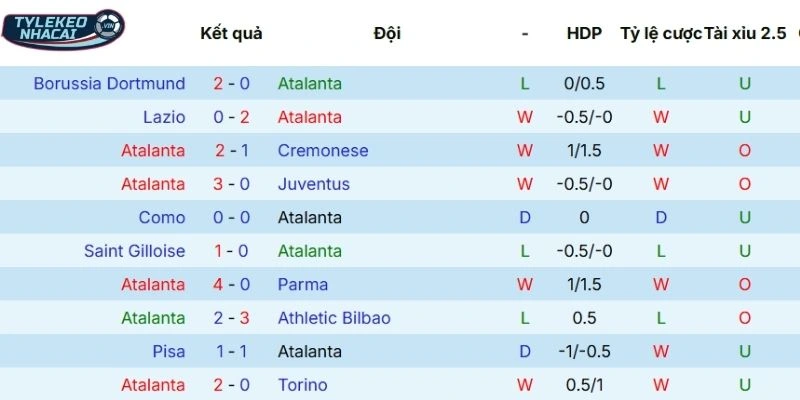Open the Borussia Dortmund team link

pos(109,84)
